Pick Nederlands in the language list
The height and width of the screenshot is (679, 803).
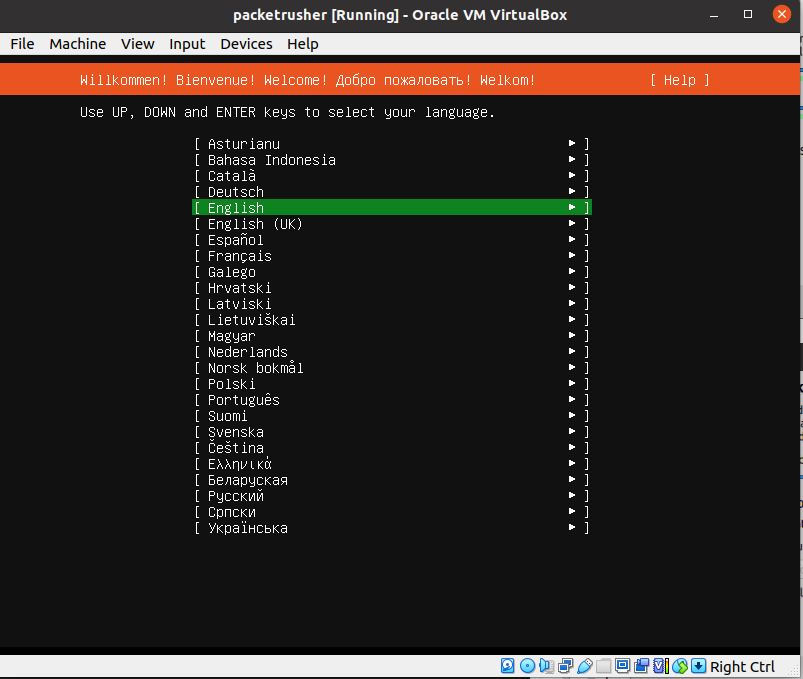point(247,352)
